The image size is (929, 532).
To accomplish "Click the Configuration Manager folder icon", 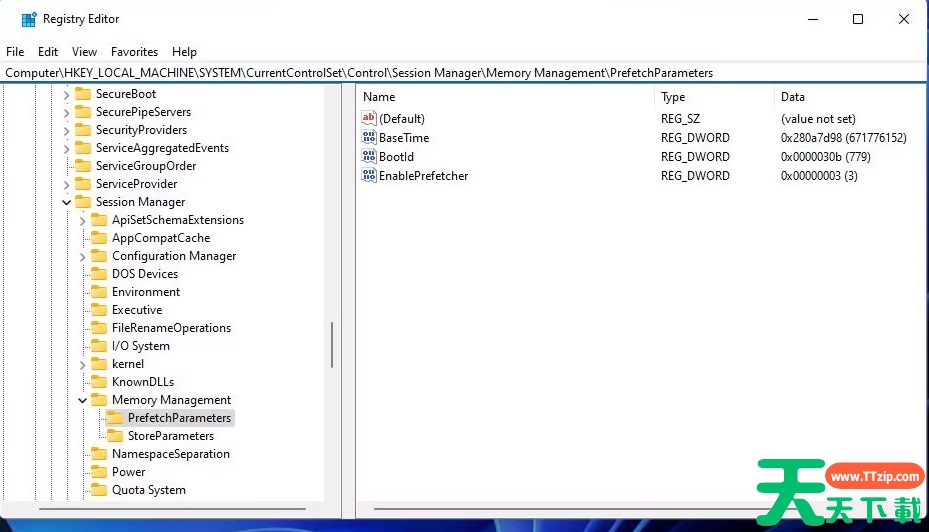I will click(99, 256).
